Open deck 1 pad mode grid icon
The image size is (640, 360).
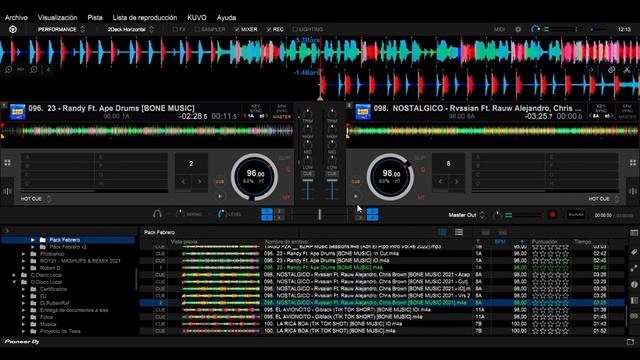coord(8,162)
